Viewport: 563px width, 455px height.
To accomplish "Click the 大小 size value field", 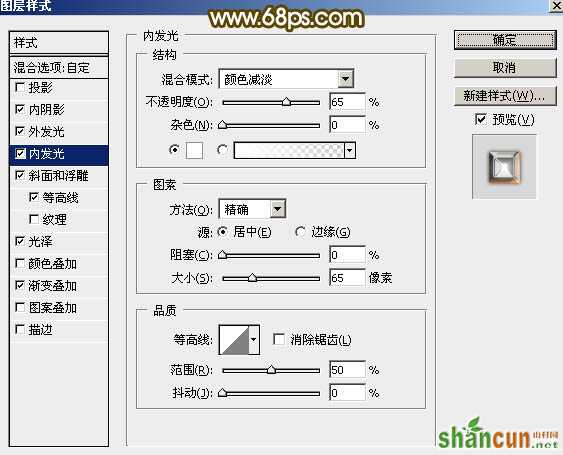I will [x=347, y=278].
